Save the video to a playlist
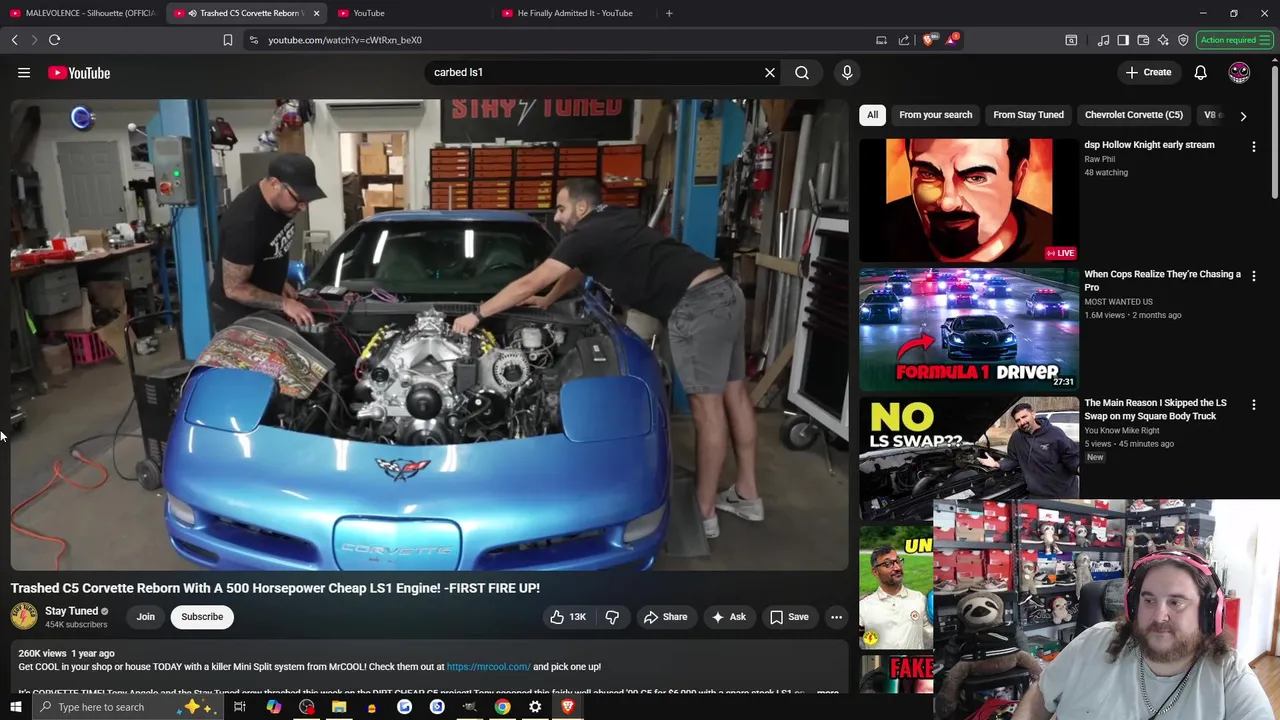The image size is (1280, 720). tap(789, 617)
